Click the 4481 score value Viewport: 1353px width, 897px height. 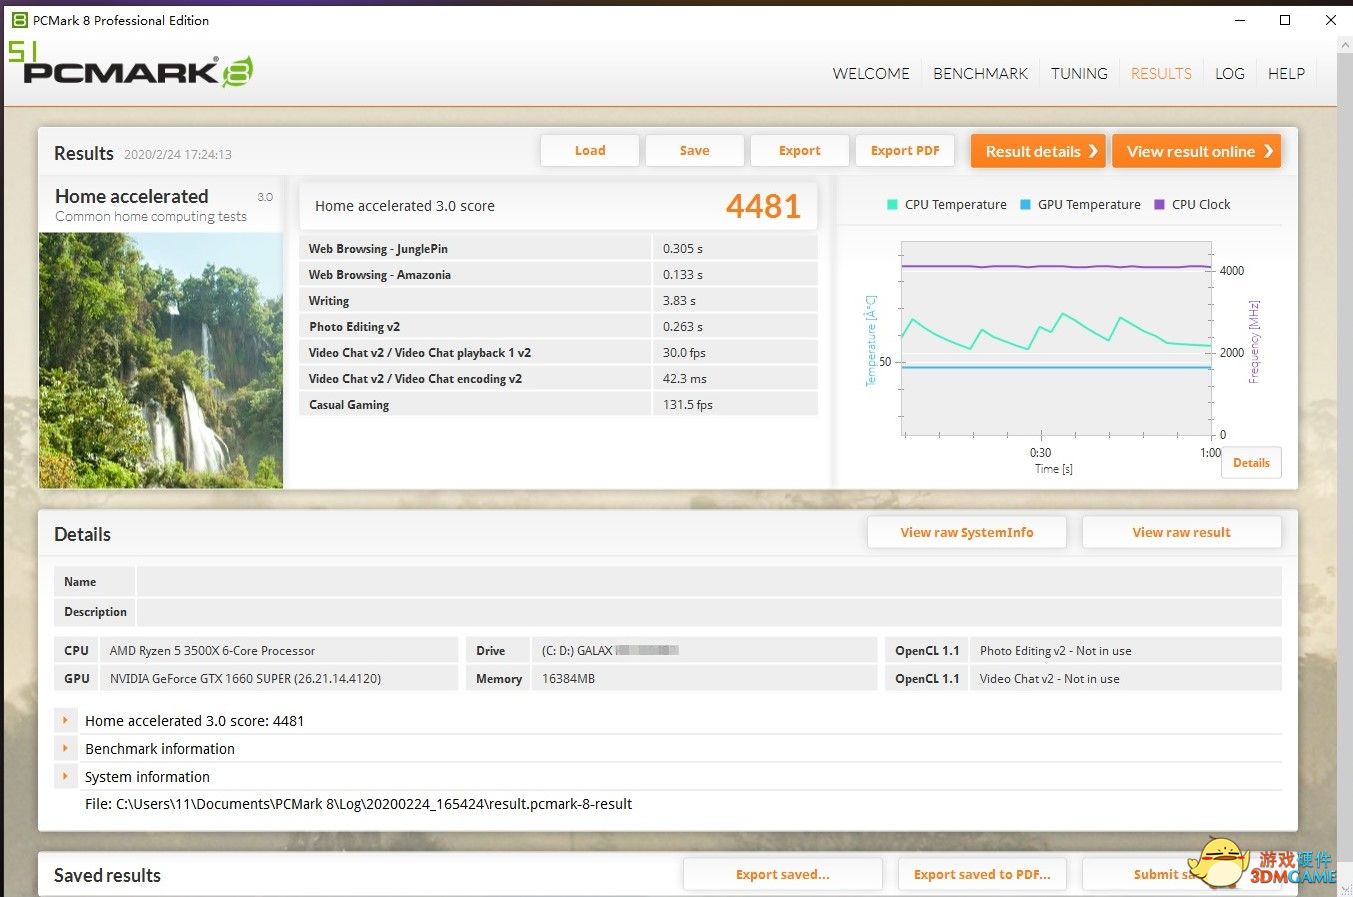point(763,206)
